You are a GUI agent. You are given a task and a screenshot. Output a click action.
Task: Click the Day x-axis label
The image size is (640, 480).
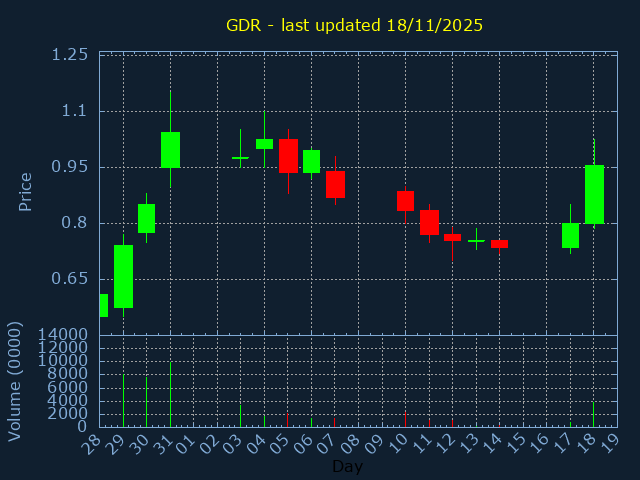pyautogui.click(x=347, y=466)
